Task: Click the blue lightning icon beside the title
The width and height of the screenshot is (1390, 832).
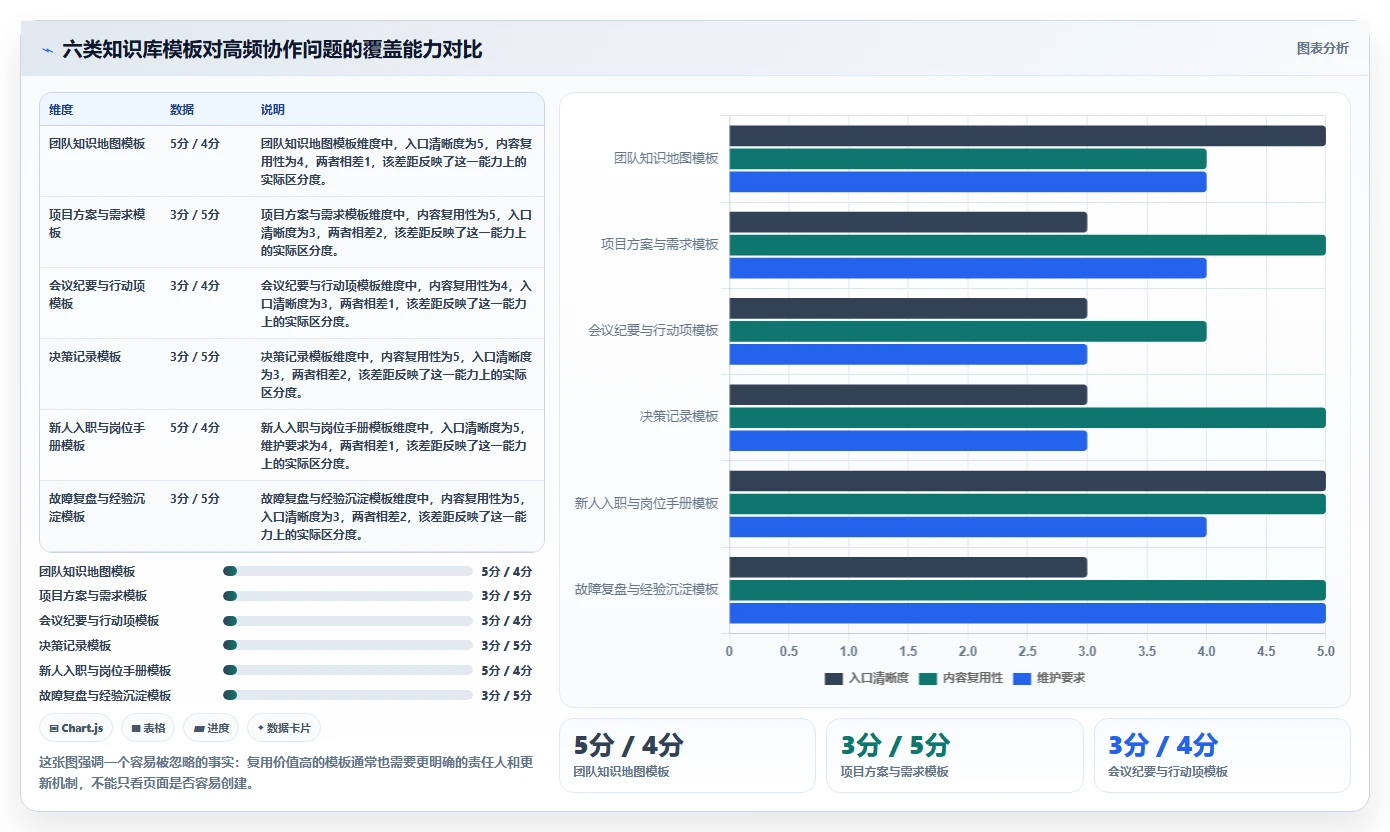Action: point(48,50)
